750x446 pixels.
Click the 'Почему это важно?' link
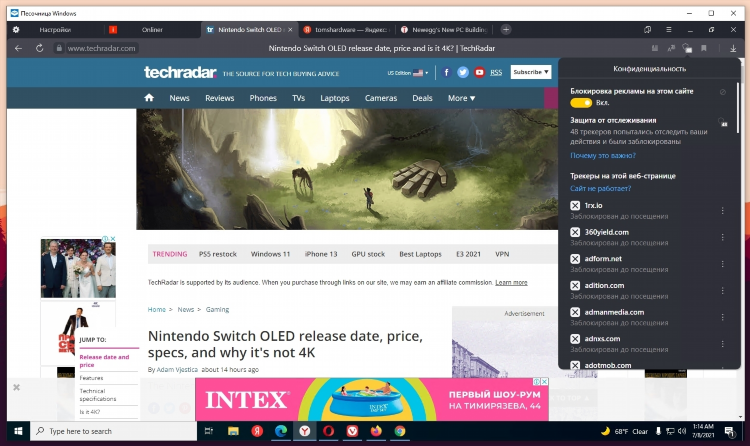point(603,156)
